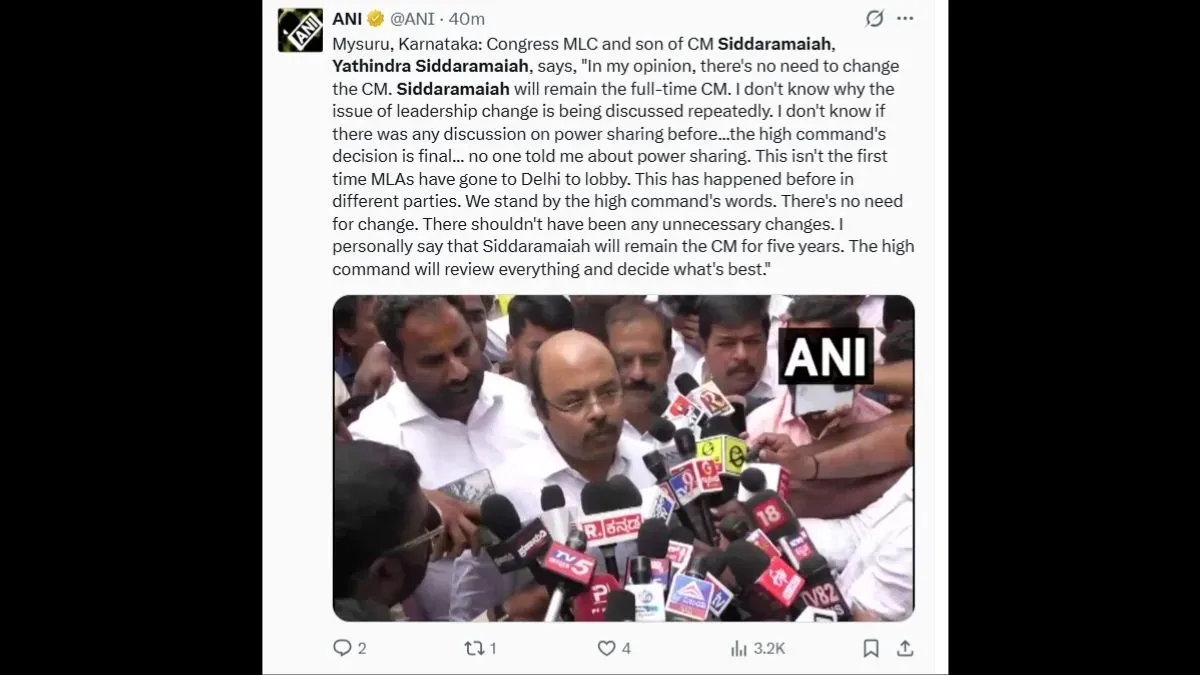Click the 3.2K views count
Viewport: 1200px width, 675px height.
pos(769,648)
